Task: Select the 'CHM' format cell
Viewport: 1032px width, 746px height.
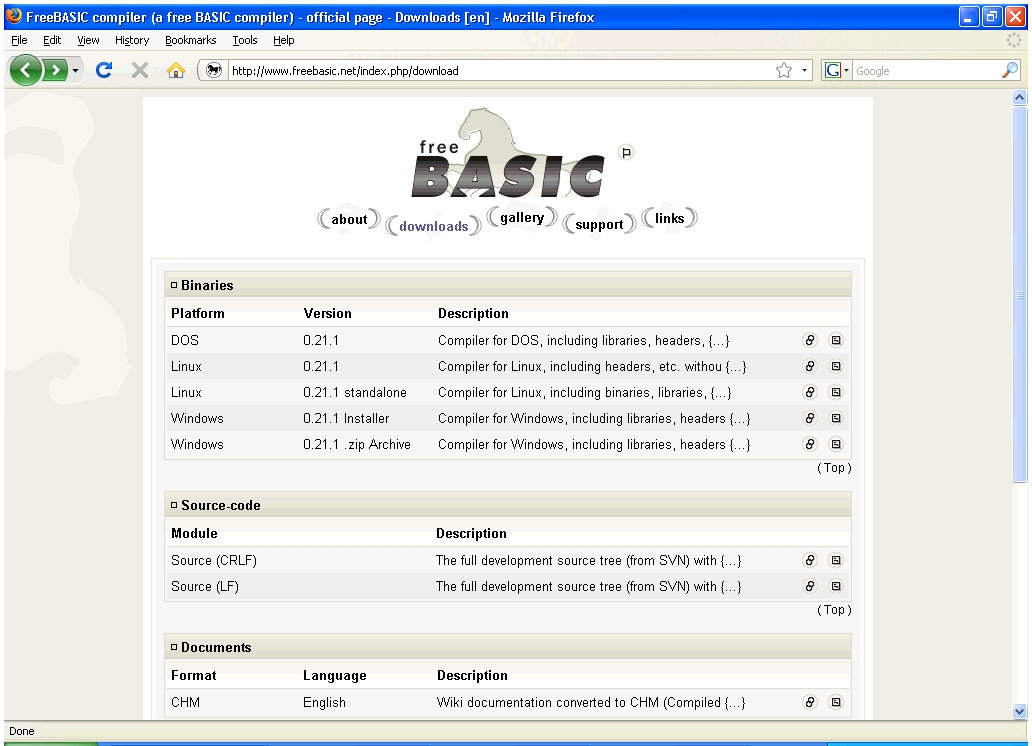Action: (x=186, y=703)
